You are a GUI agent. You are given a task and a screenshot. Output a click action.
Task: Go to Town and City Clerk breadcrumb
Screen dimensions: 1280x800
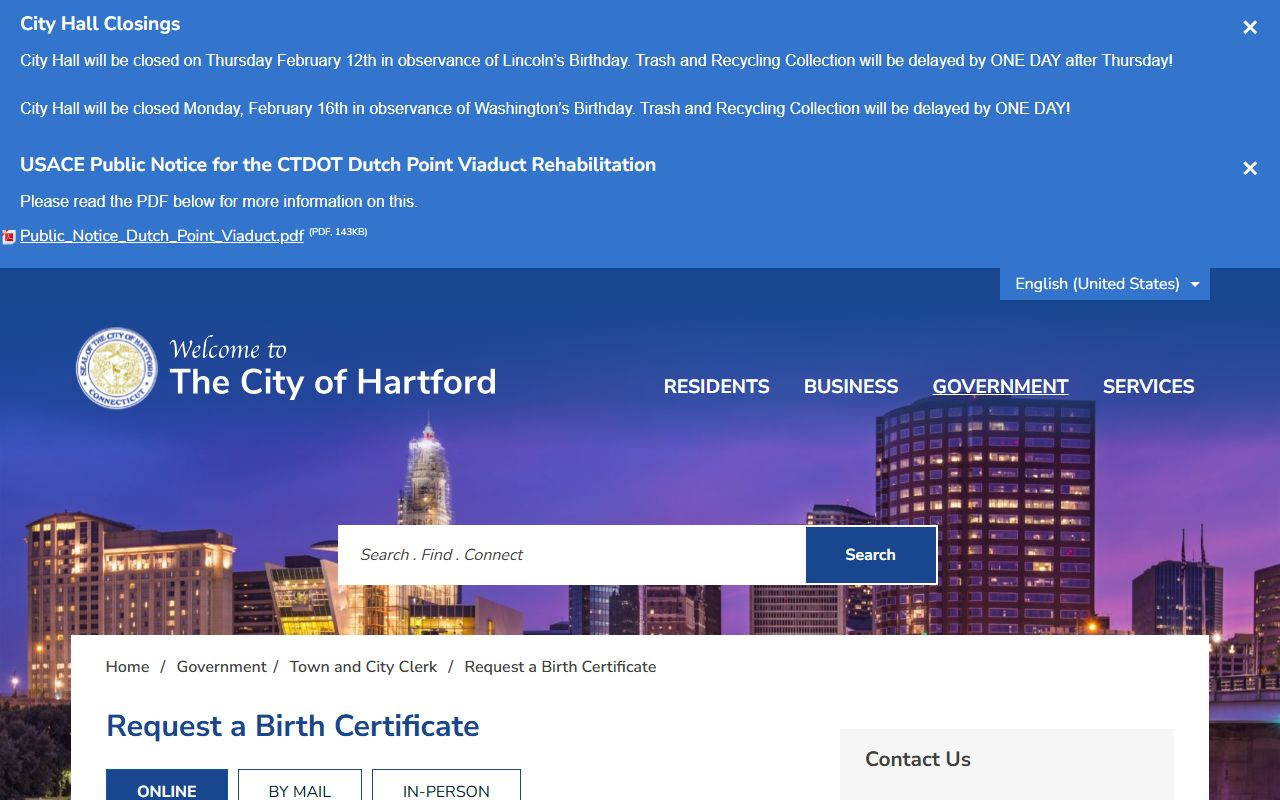364,667
